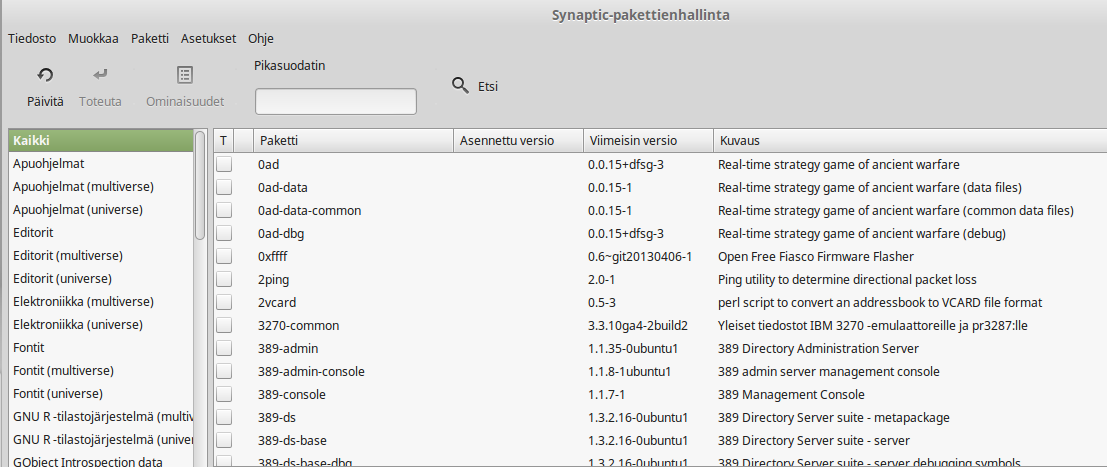Viewport: 1107px width, 467px height.
Task: Click the Päivitä reload icon
Action: 45,75
